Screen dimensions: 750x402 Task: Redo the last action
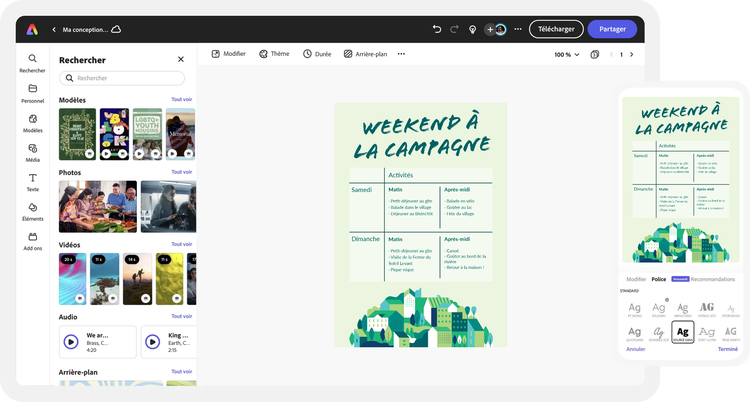point(454,29)
